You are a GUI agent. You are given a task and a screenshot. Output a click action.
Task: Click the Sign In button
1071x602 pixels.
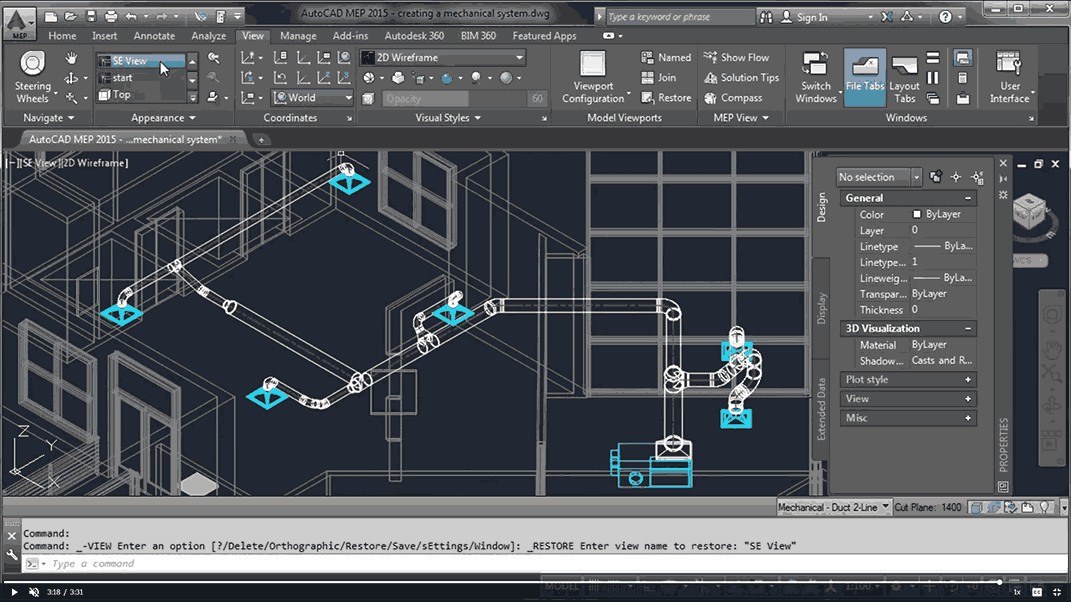(812, 17)
